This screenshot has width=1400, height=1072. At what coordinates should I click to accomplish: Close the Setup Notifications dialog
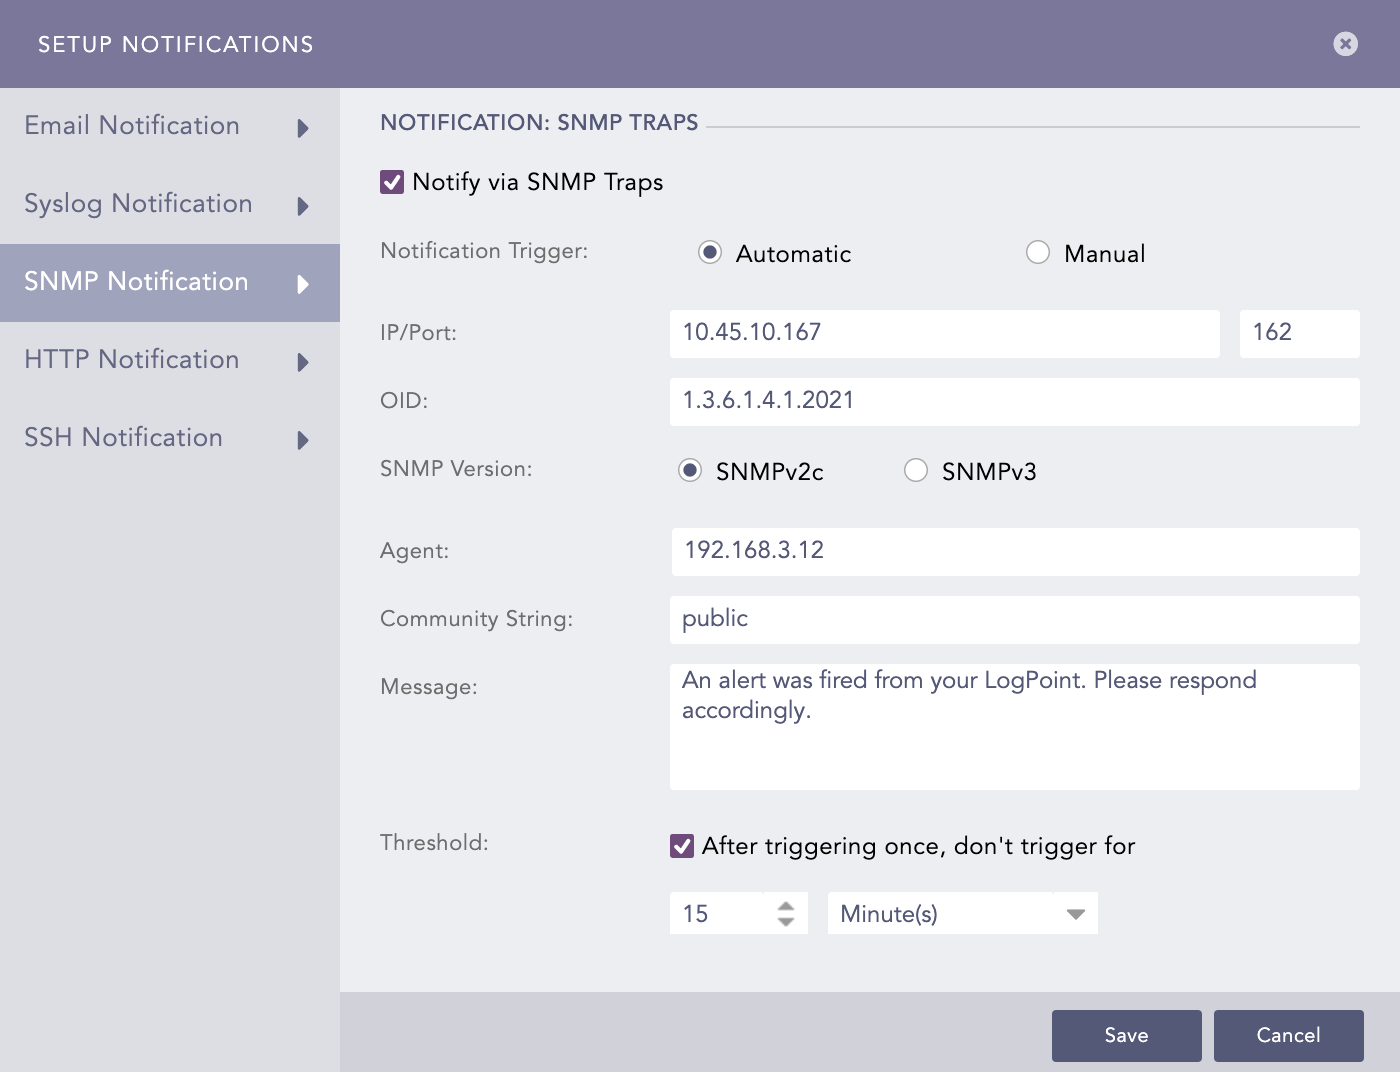(x=1345, y=43)
